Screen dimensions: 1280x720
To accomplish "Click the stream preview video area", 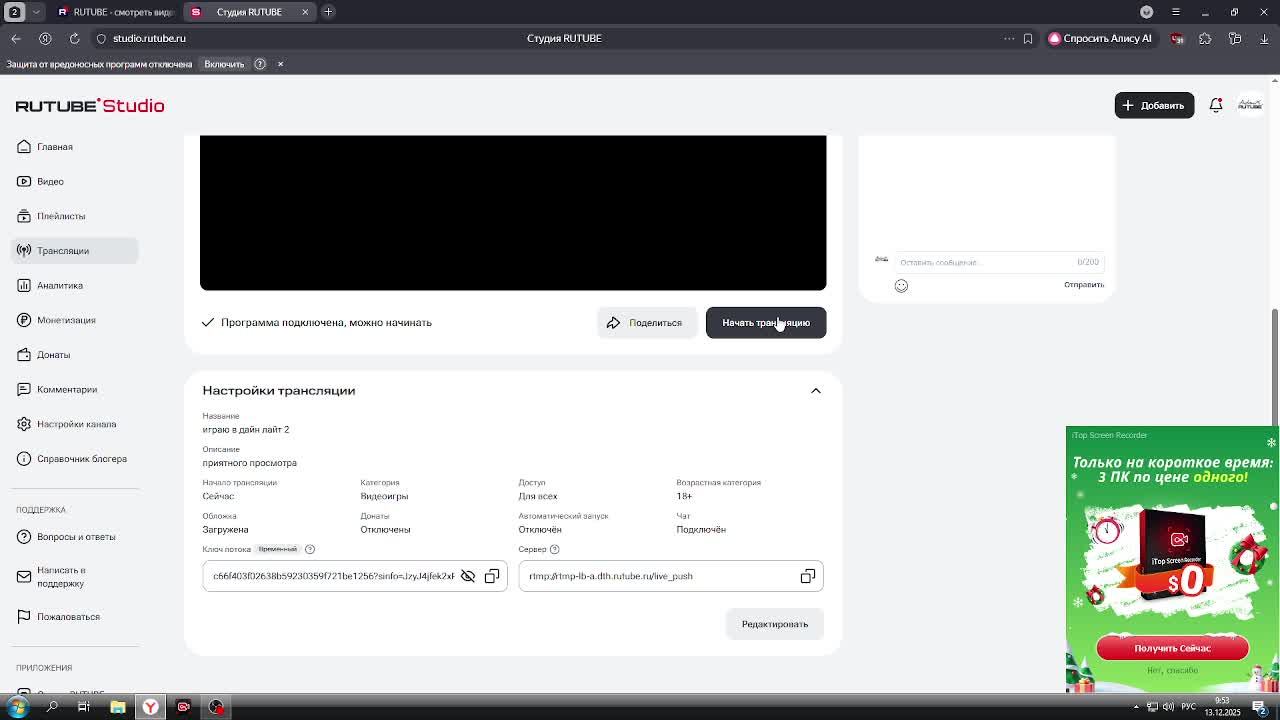I will pyautogui.click(x=513, y=213).
